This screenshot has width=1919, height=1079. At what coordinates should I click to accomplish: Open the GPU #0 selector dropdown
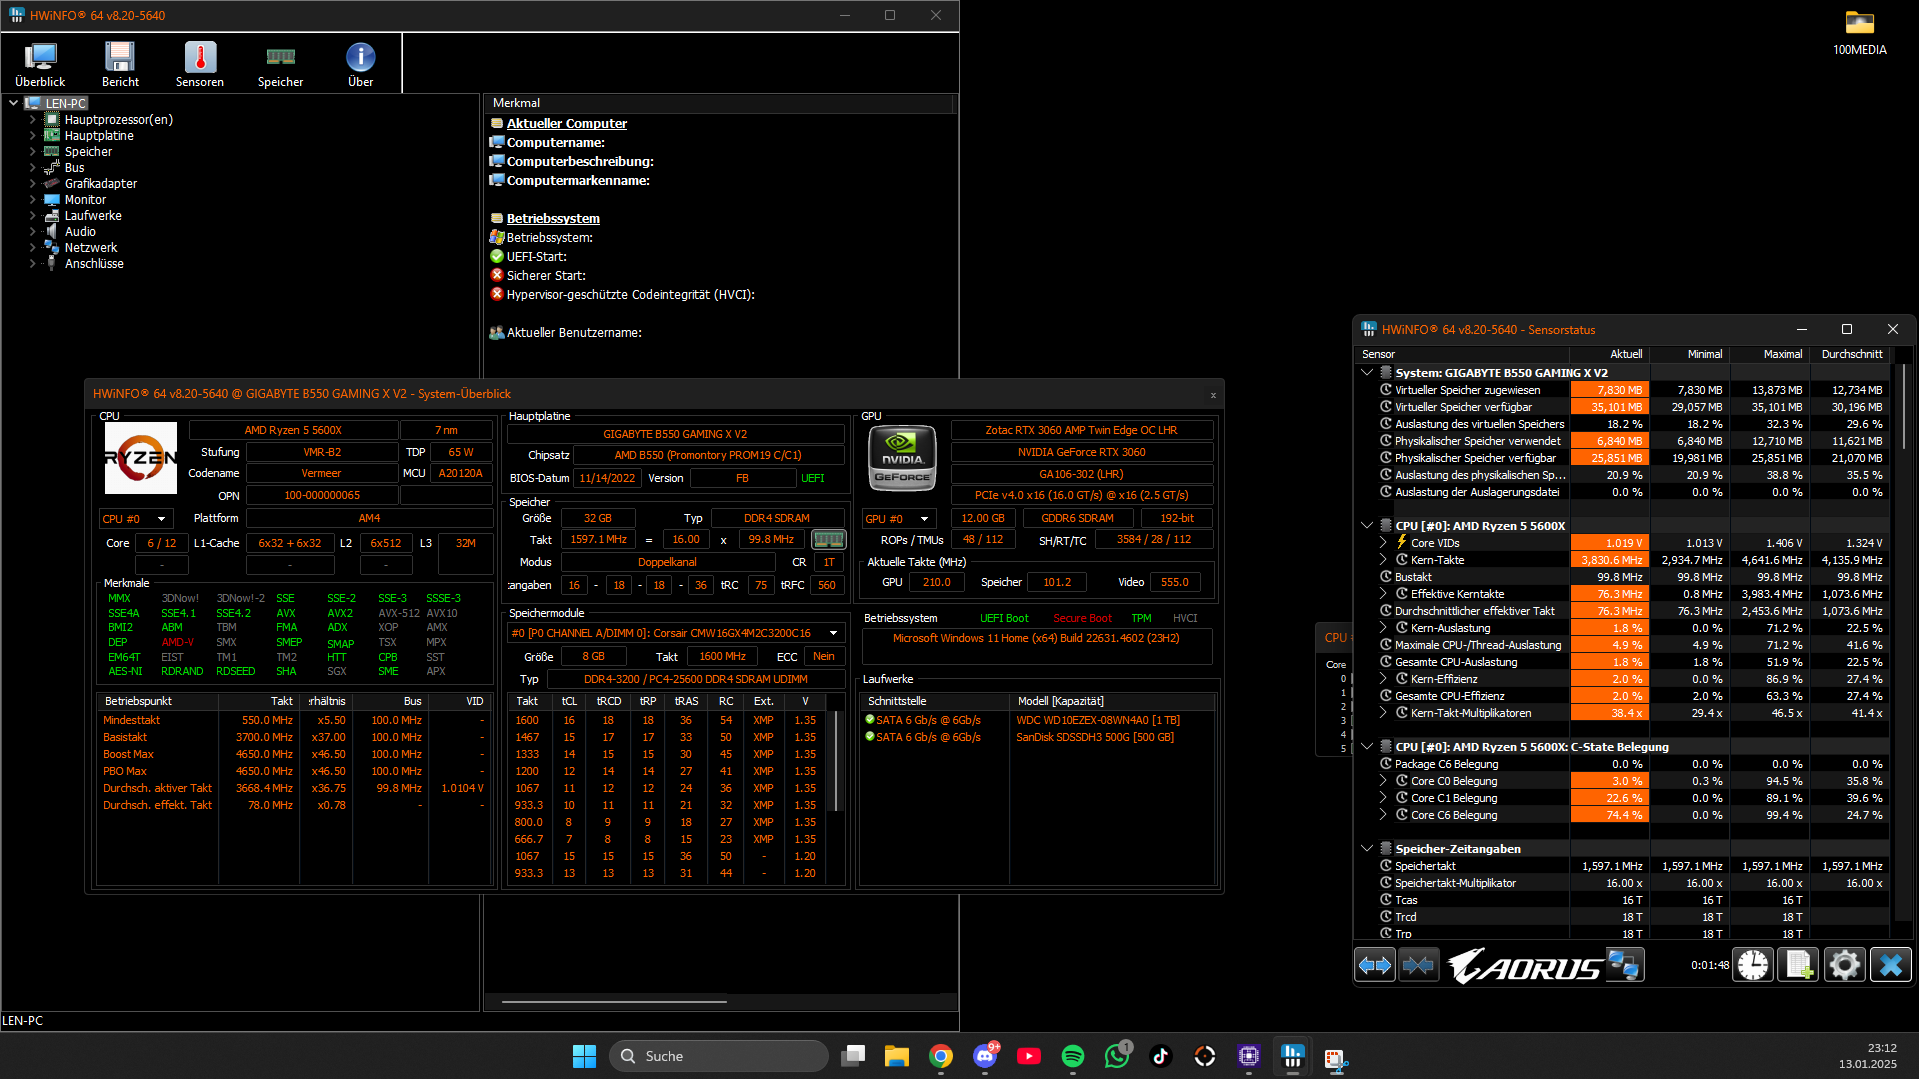[x=898, y=519]
